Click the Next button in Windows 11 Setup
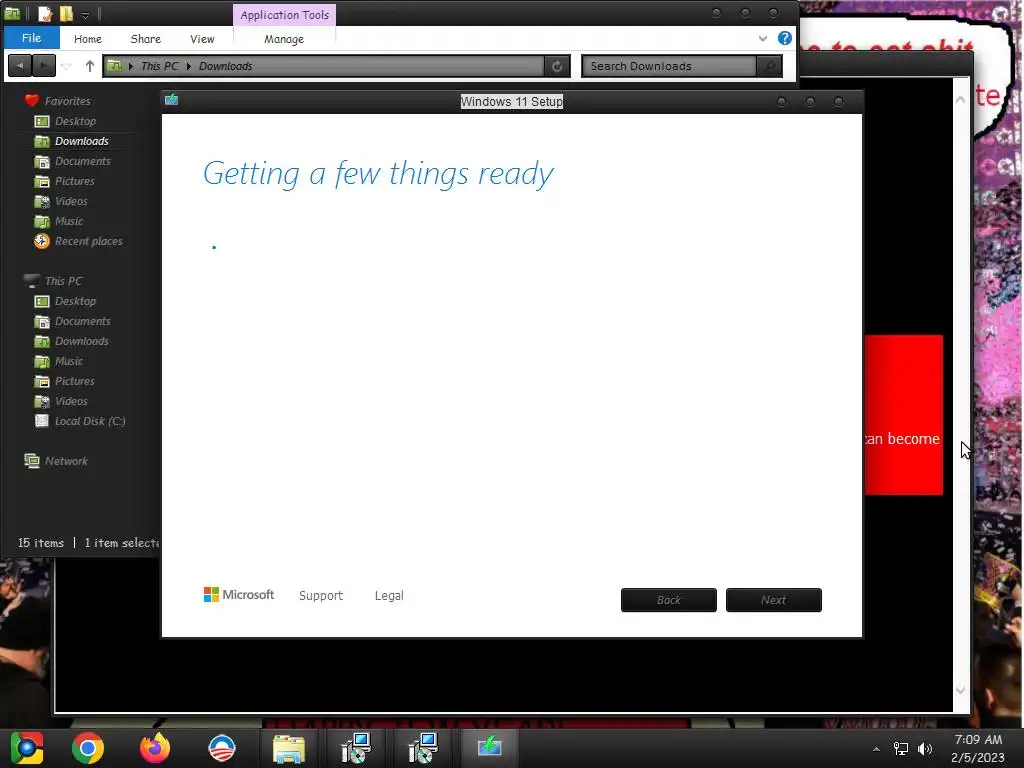The width and height of the screenshot is (1024, 768). coord(773,600)
